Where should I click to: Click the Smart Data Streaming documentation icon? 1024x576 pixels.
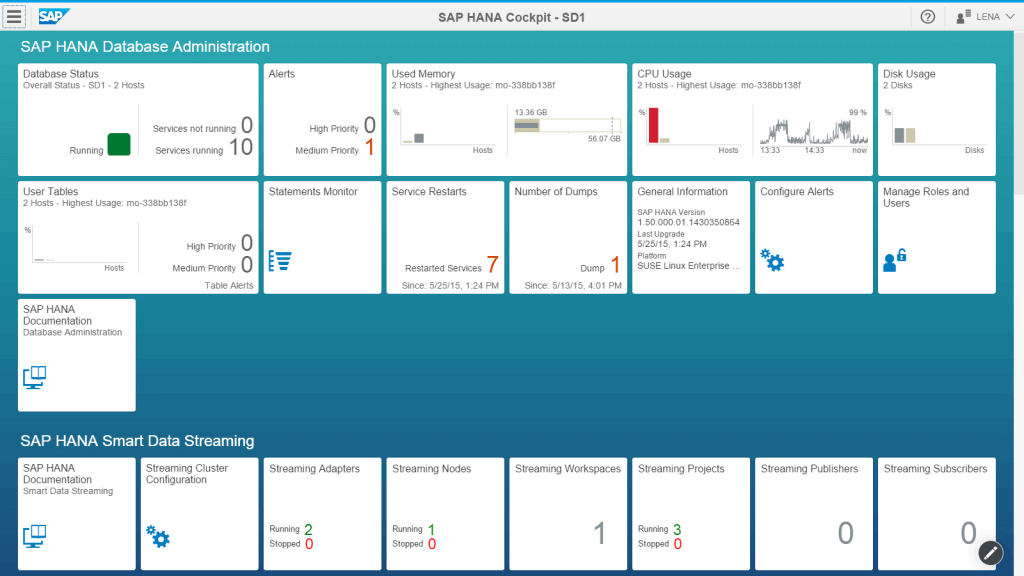(x=34, y=537)
